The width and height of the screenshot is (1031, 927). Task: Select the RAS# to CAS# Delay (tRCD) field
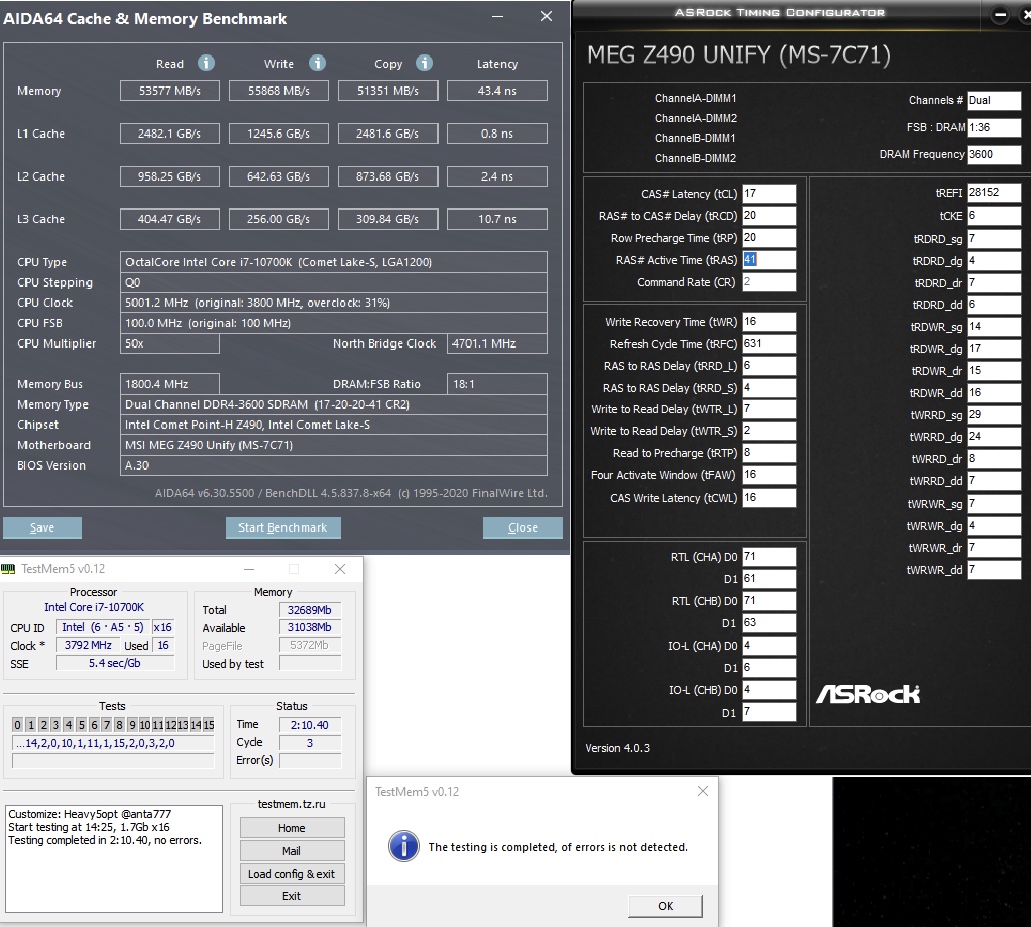coord(769,216)
